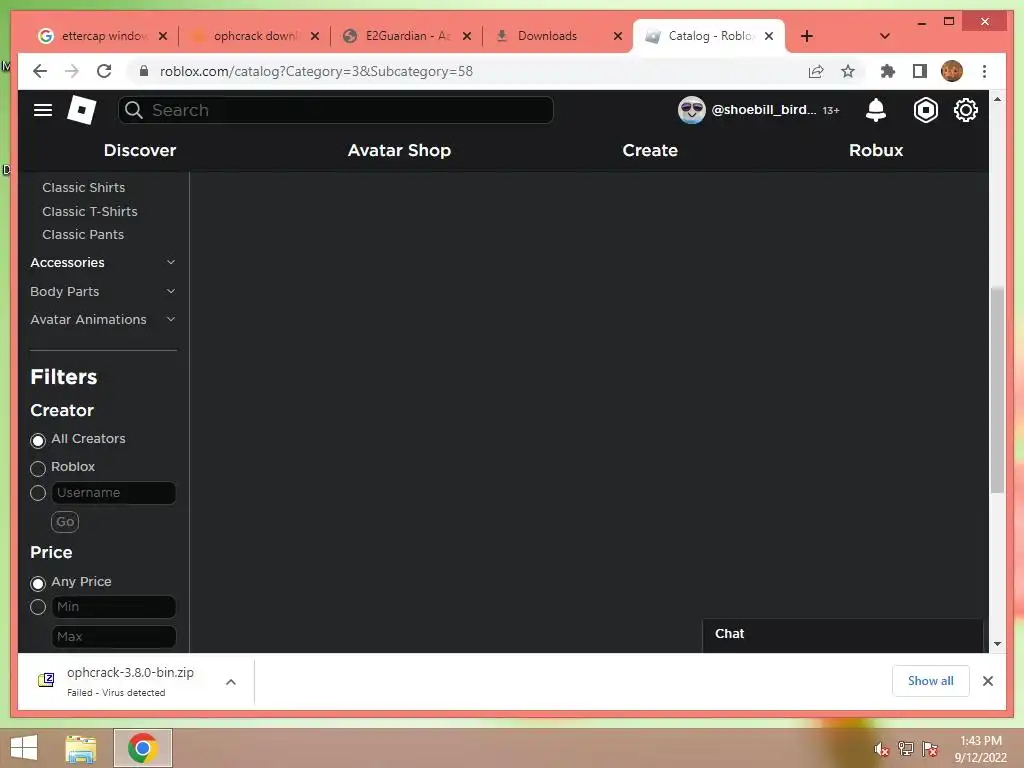Image resolution: width=1024 pixels, height=768 pixels.
Task: Open a new Chrome tab
Action: tap(807, 36)
